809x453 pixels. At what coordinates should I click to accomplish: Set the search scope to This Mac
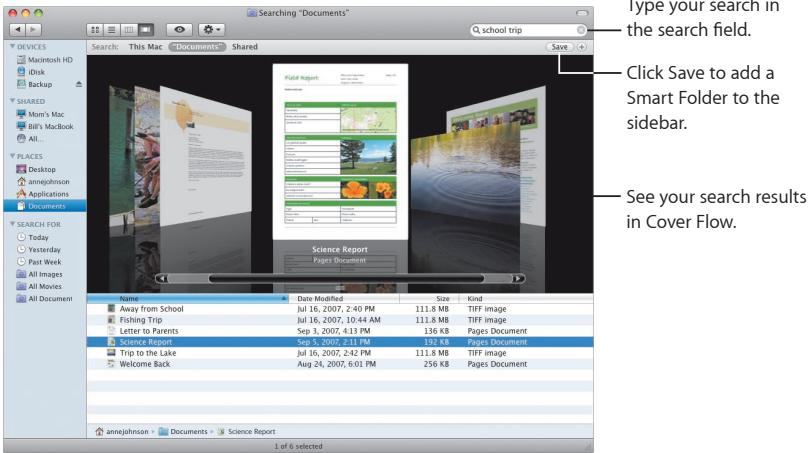coord(145,47)
